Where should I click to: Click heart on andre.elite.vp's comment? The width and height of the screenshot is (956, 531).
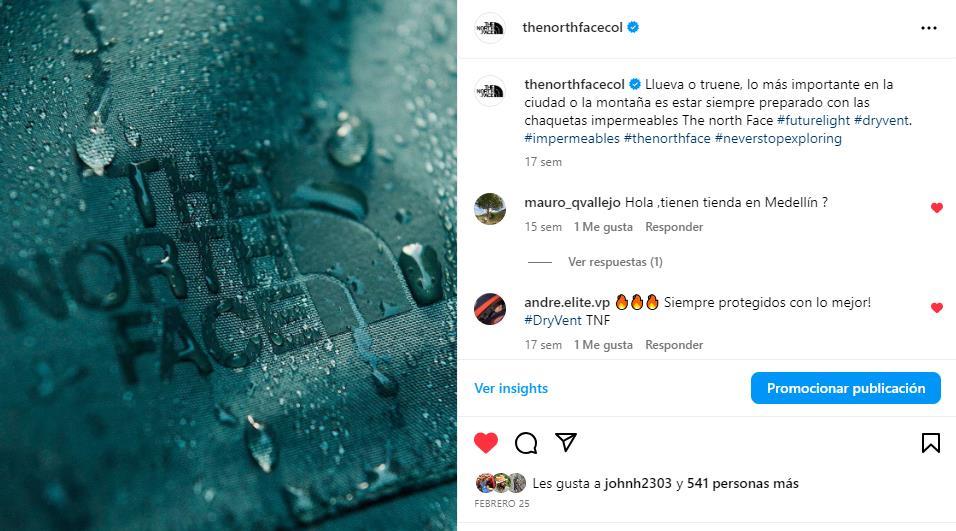937,308
